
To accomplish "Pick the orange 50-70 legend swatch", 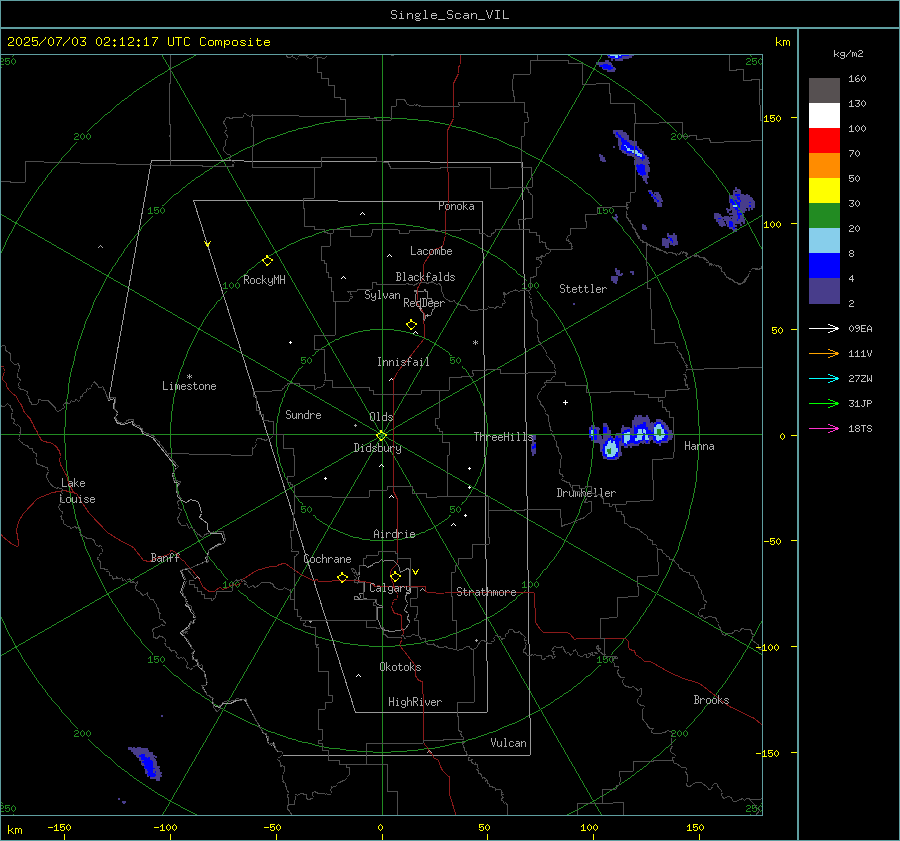I will tap(824, 166).
